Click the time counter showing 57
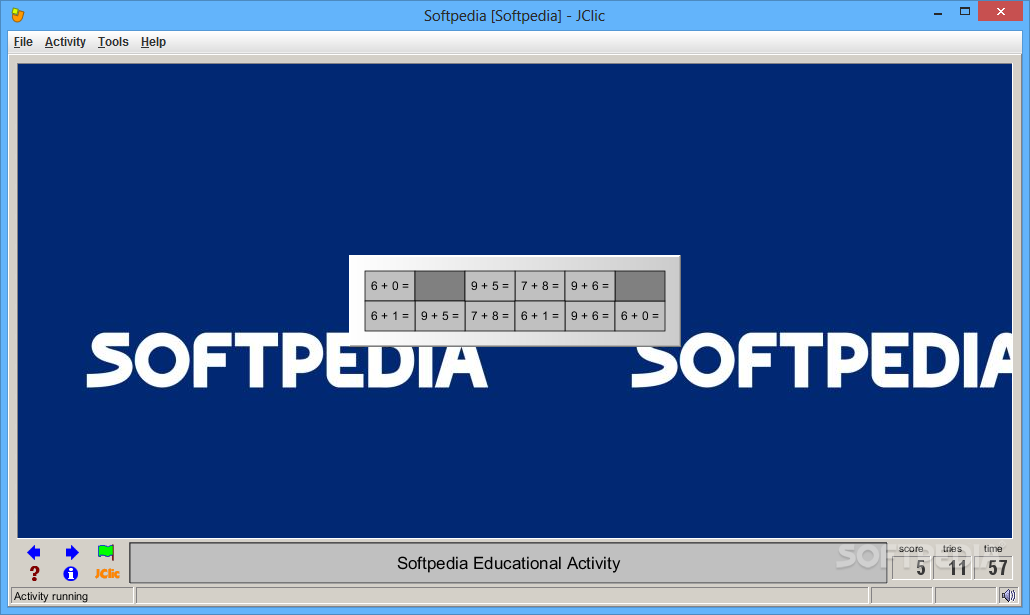The height and width of the screenshot is (615, 1030). 993,568
